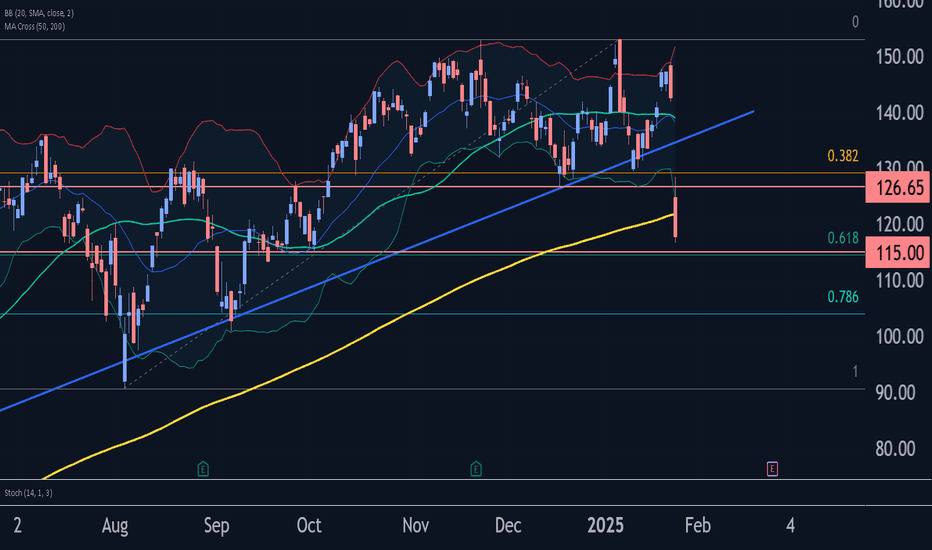Click the Oct label on time axis
The image size is (932, 550).
(309, 526)
